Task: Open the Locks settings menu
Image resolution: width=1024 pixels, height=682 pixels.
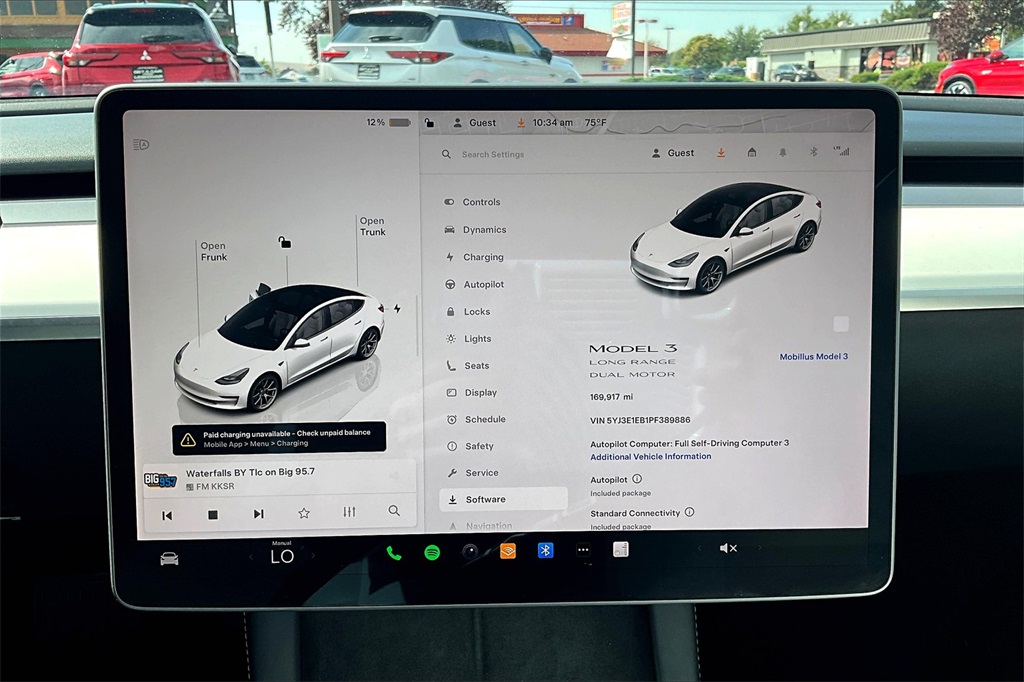Action: [468, 312]
